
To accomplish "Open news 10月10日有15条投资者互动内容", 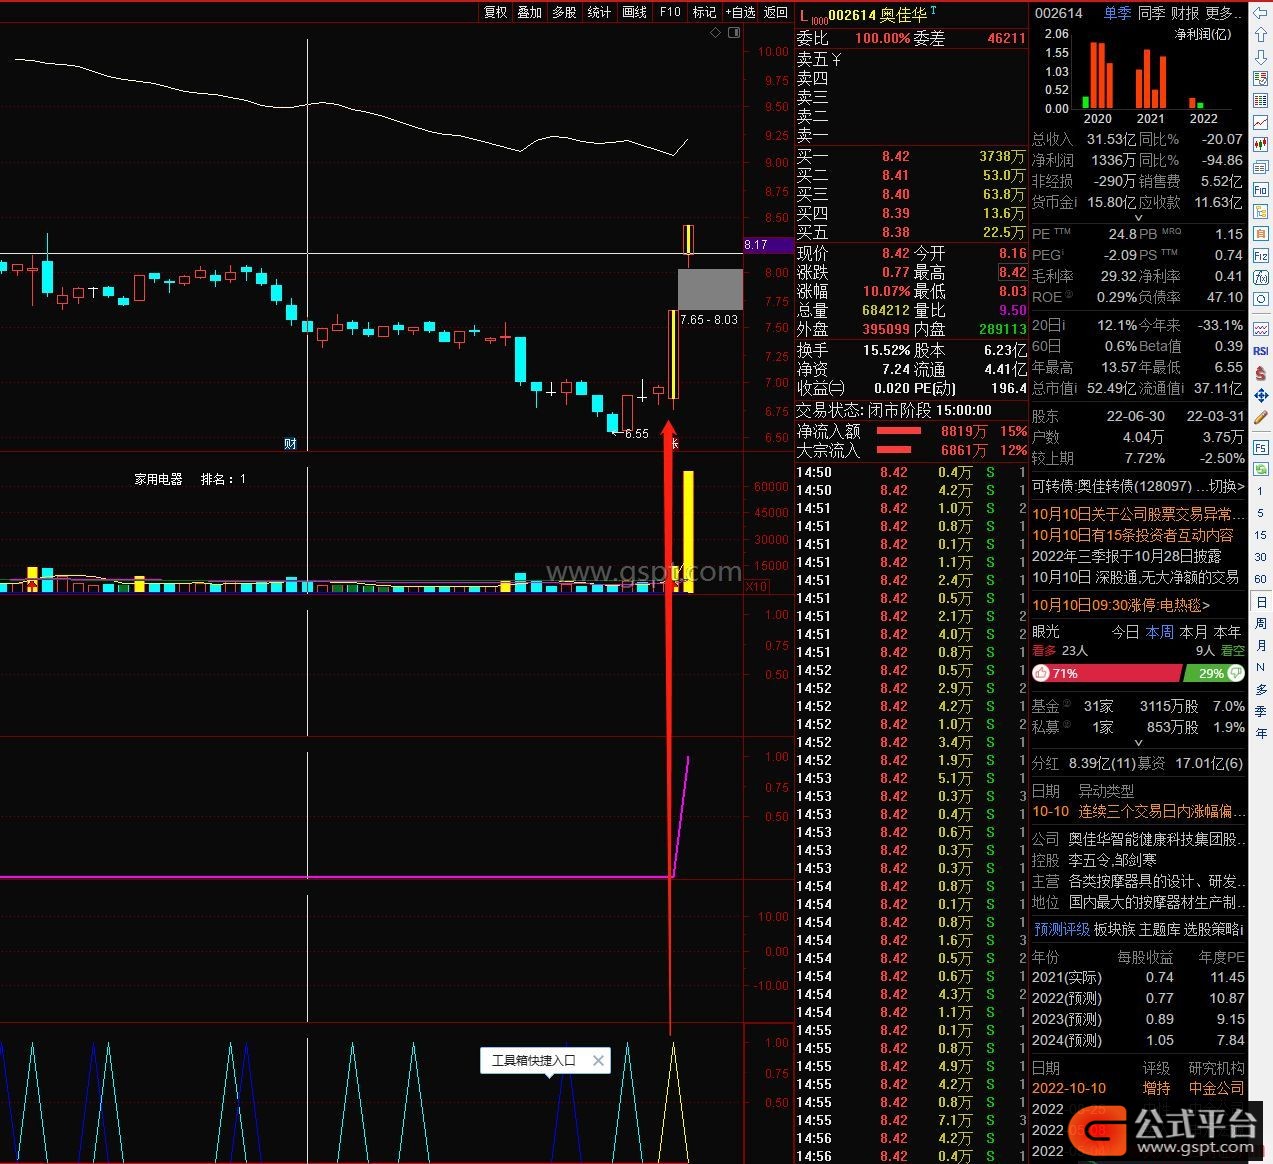I will point(1133,535).
